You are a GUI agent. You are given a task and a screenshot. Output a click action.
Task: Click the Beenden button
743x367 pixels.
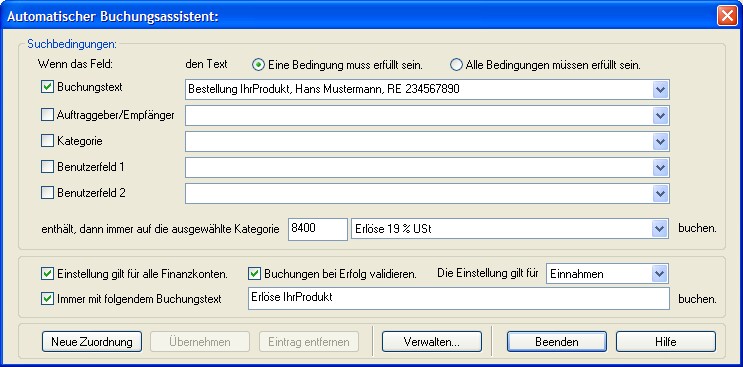[557, 341]
